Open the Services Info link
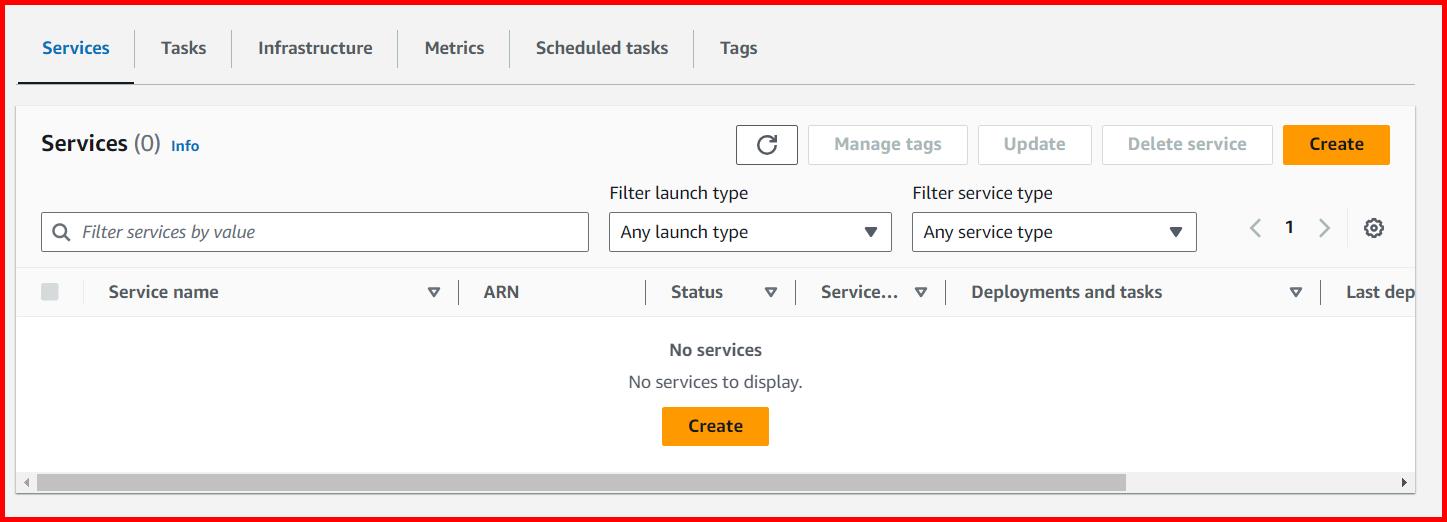Screen dimensions: 1447x522 pyautogui.click(x=185, y=146)
